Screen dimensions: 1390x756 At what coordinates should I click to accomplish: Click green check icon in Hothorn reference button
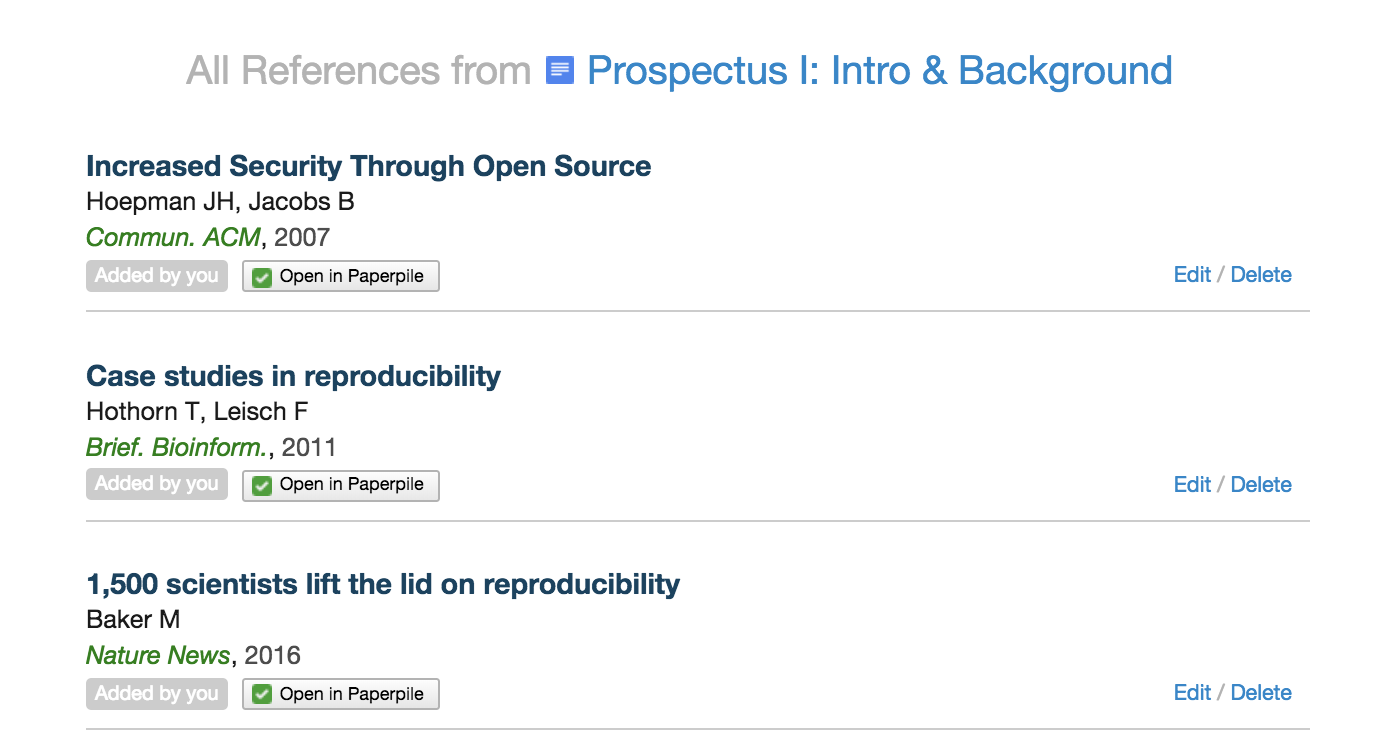[262, 486]
